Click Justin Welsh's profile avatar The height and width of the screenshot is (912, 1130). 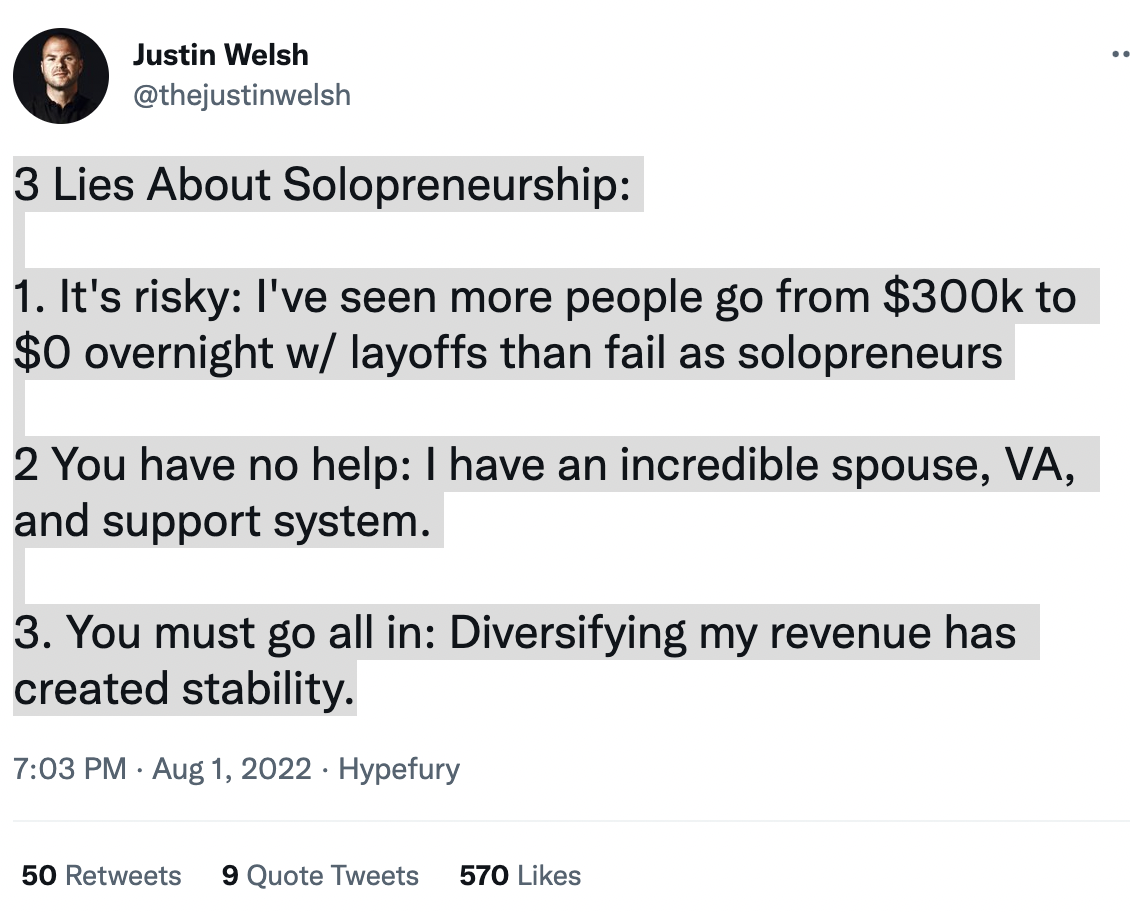click(61, 76)
